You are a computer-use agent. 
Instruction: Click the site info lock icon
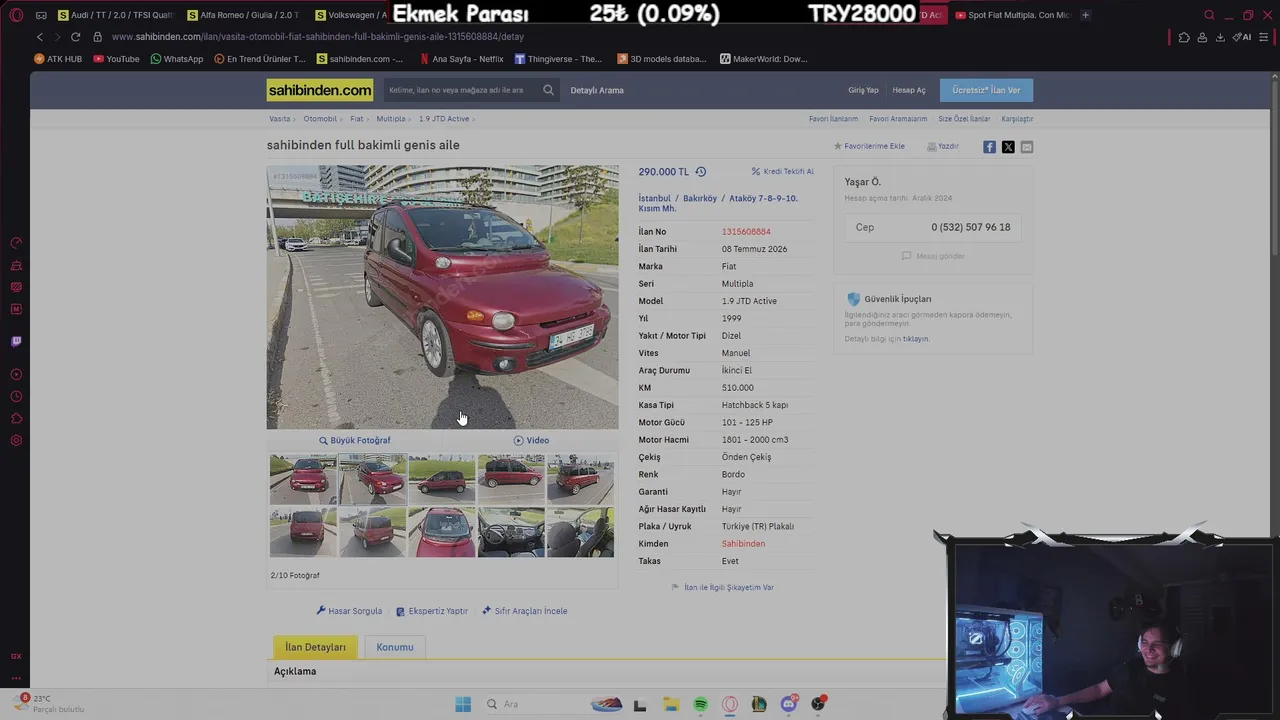(x=97, y=37)
